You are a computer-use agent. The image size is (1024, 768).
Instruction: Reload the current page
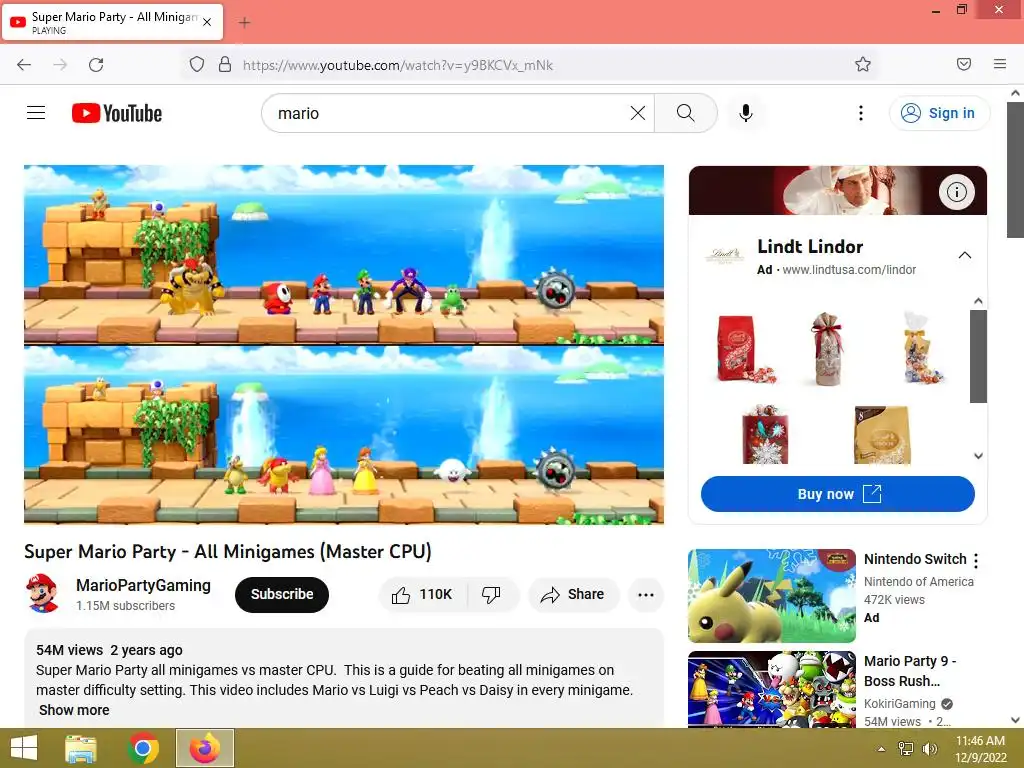point(96,65)
